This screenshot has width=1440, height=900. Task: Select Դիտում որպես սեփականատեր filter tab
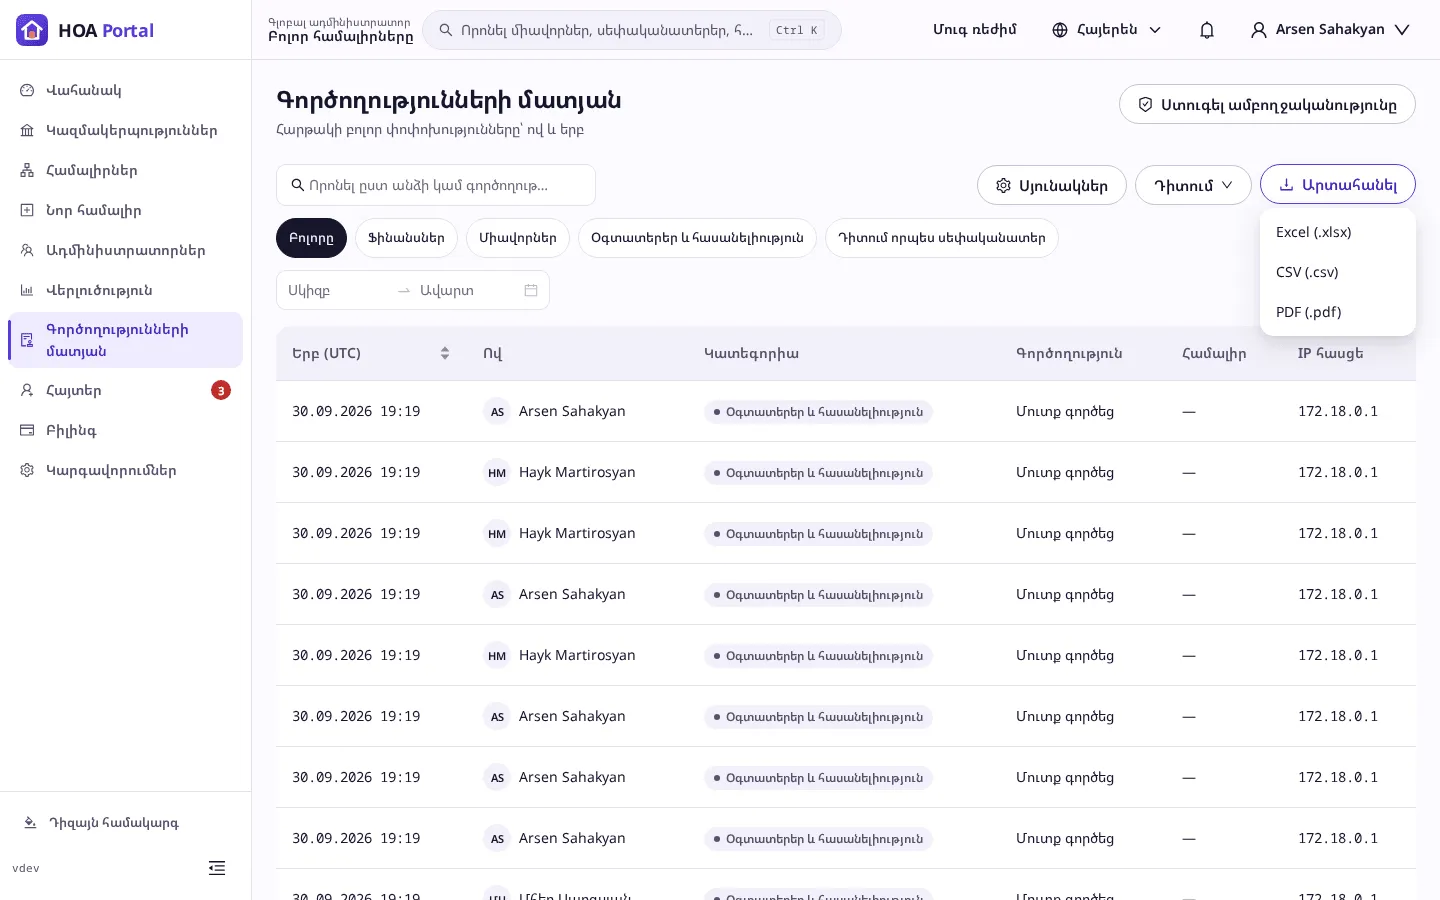(942, 238)
